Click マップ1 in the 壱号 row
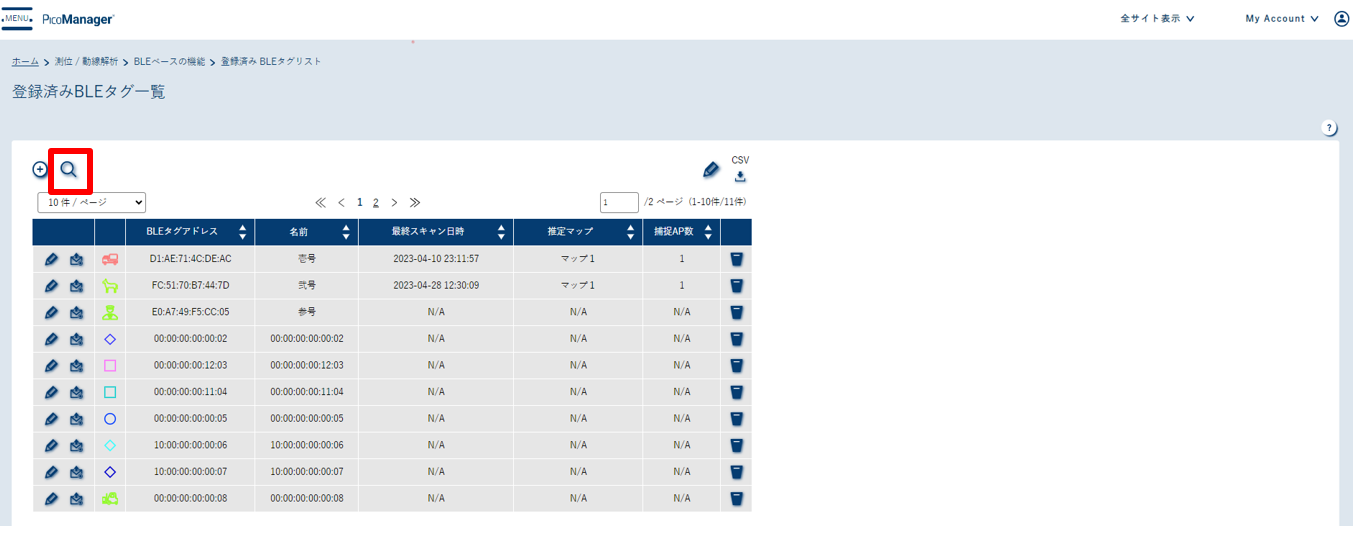 coord(578,259)
